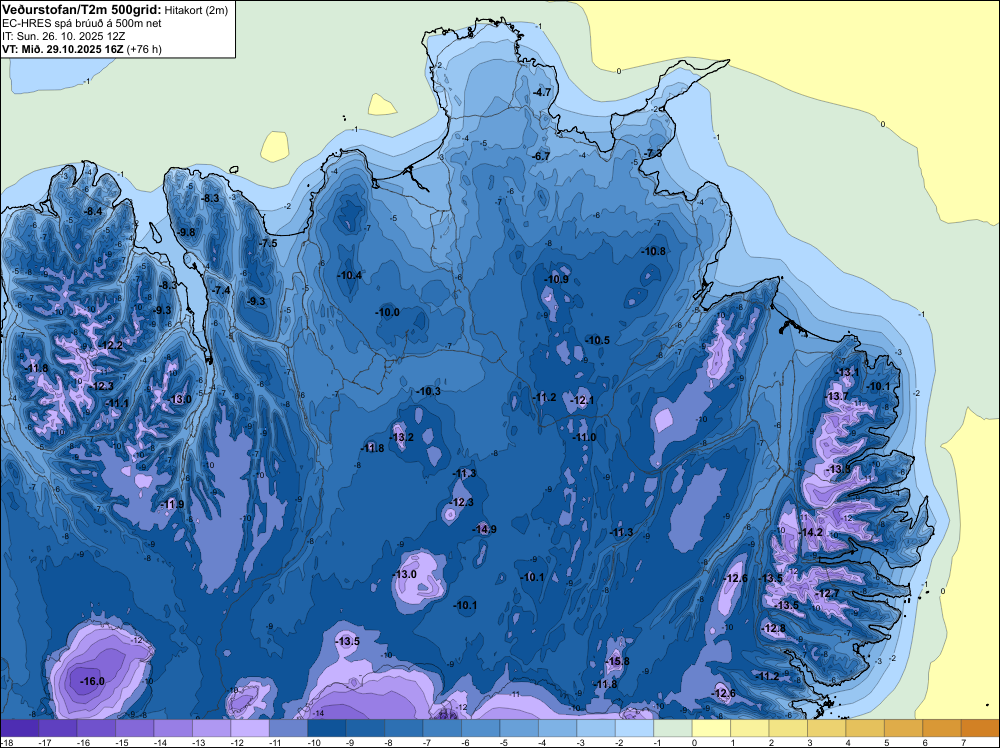The width and height of the screenshot is (1000, 748).
Task: Select the -7.4 temperature reading
Action: pyautogui.click(x=221, y=290)
